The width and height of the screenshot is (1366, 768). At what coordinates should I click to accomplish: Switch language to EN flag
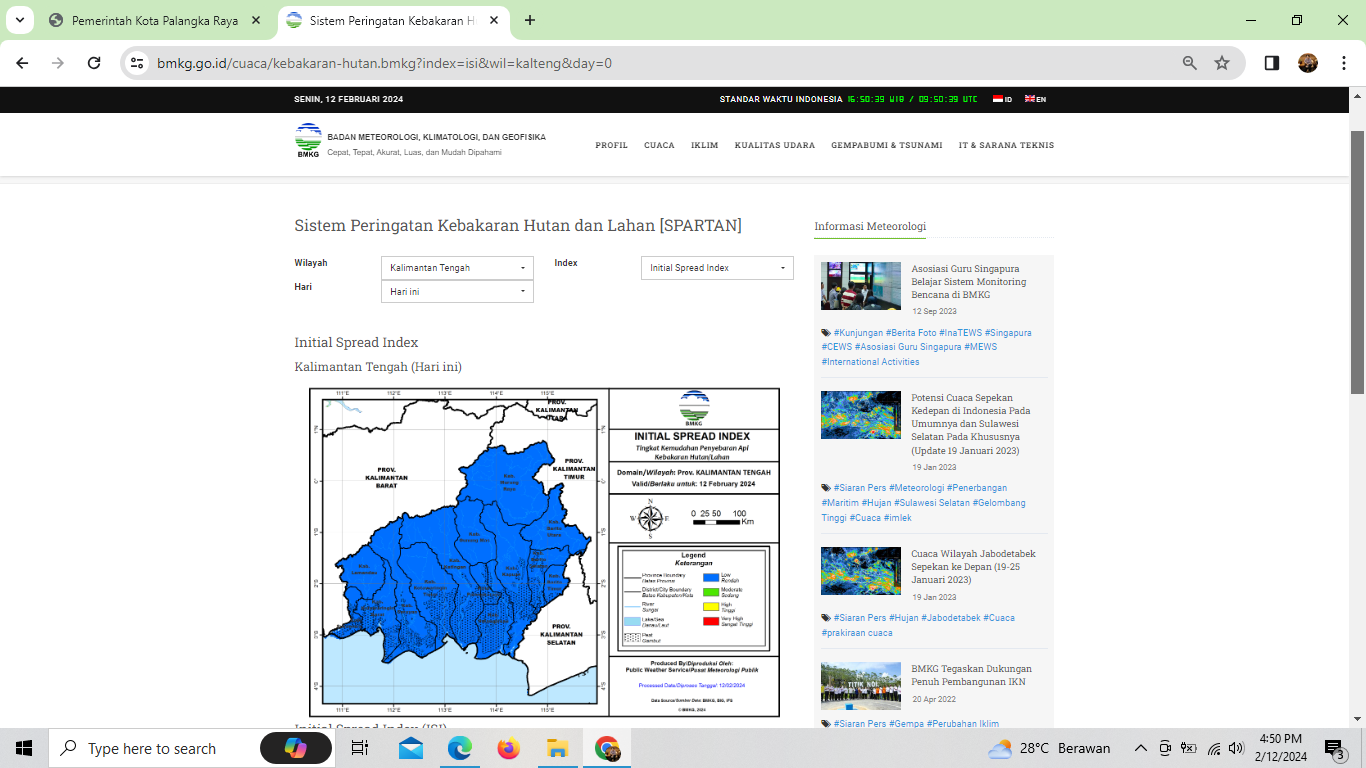click(x=1035, y=99)
